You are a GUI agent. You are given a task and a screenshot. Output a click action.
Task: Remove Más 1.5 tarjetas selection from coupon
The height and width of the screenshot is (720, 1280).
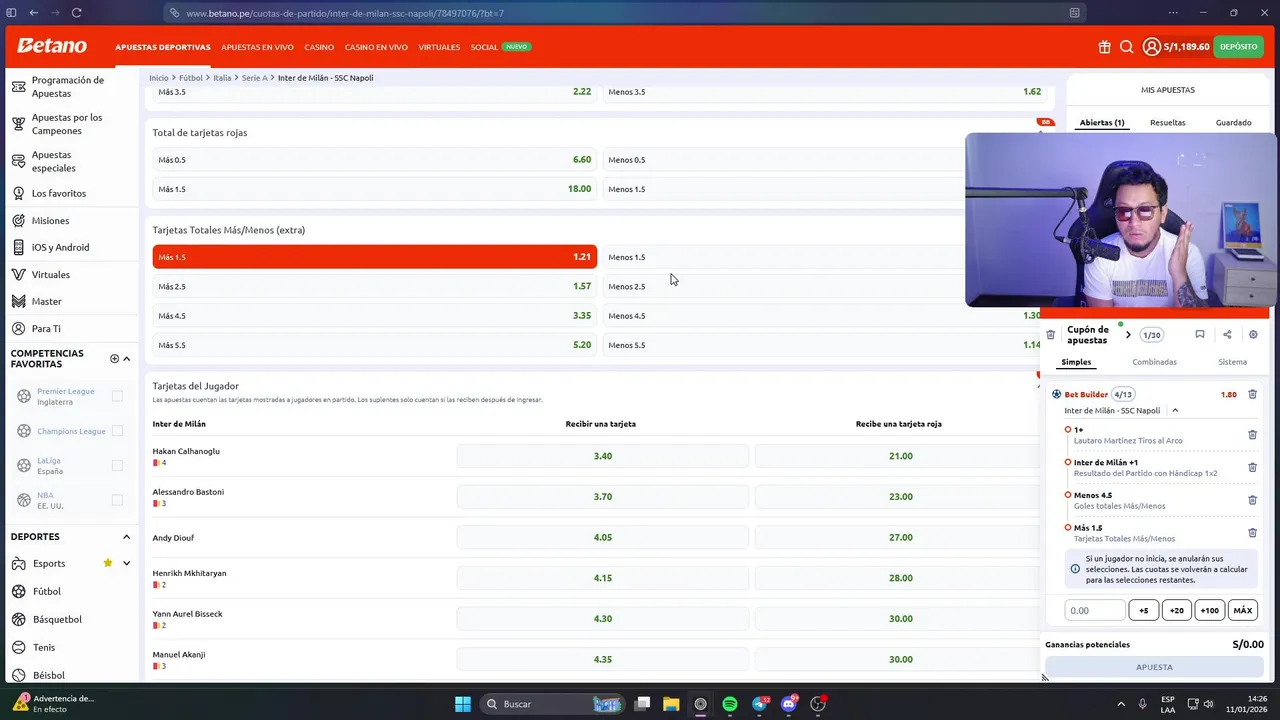pos(1252,533)
